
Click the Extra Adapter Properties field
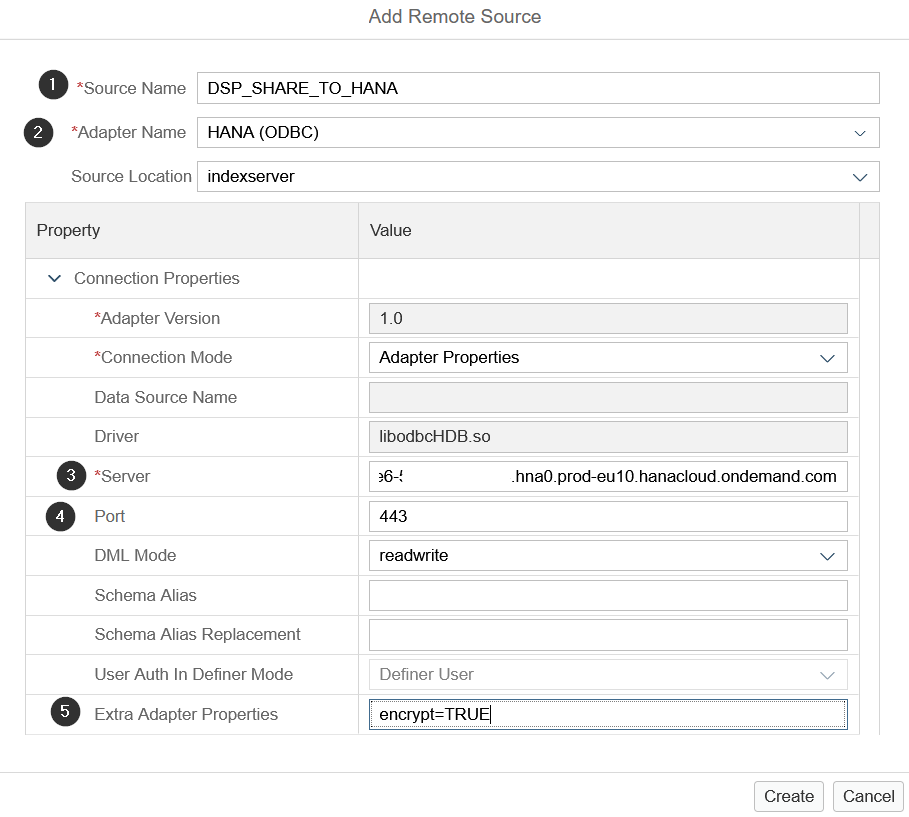(608, 714)
